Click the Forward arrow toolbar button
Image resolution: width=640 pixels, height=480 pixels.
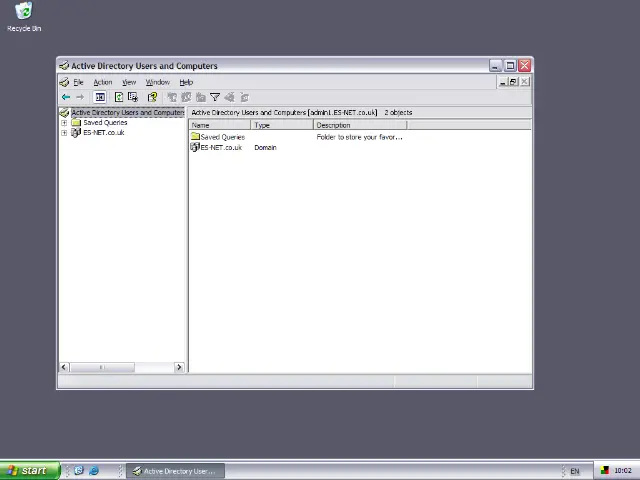tap(80, 97)
